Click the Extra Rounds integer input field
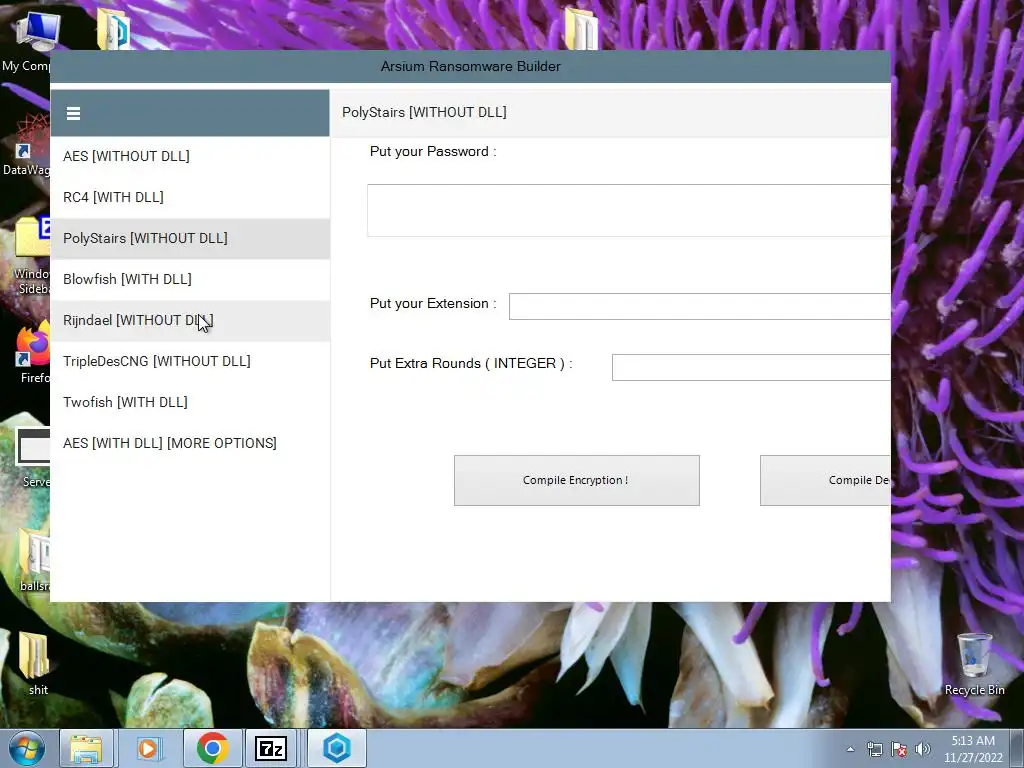Viewport: 1024px width, 768px height. pos(751,367)
